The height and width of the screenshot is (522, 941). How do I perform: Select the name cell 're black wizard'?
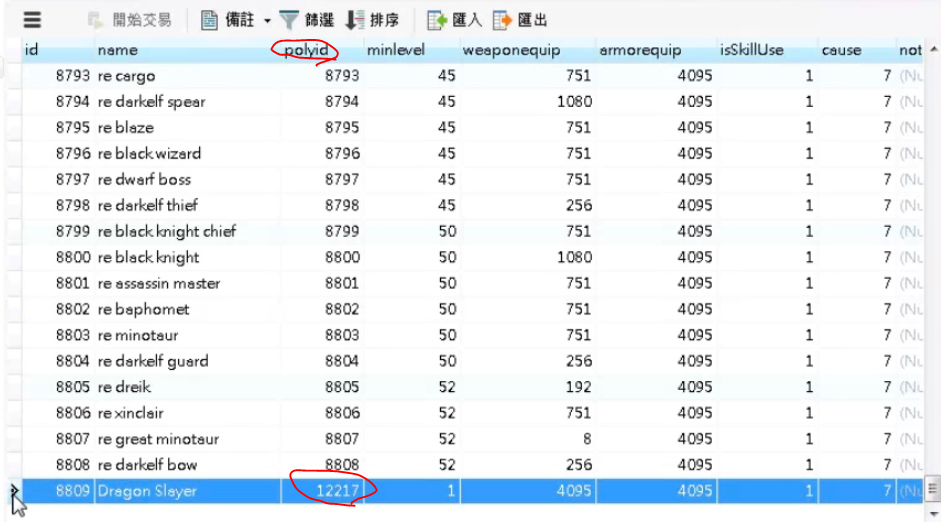(187, 153)
